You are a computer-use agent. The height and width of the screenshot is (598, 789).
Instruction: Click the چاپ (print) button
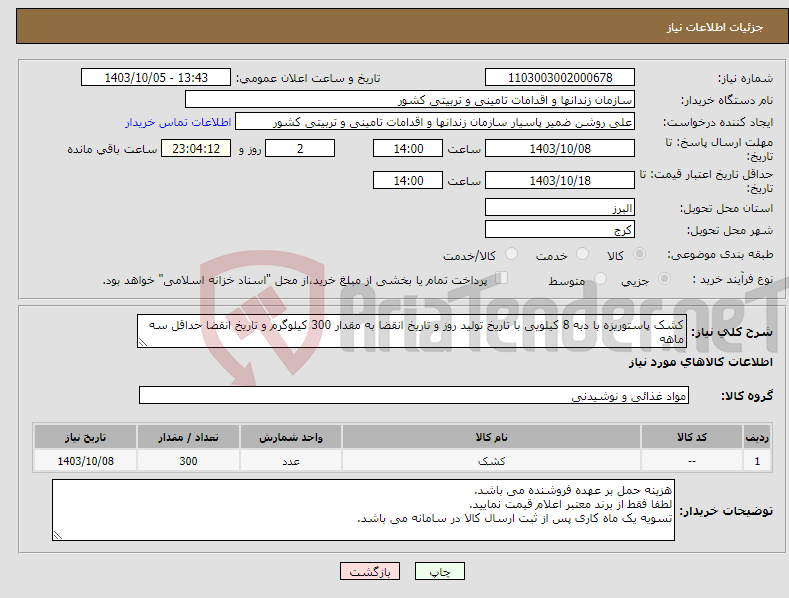(x=439, y=571)
